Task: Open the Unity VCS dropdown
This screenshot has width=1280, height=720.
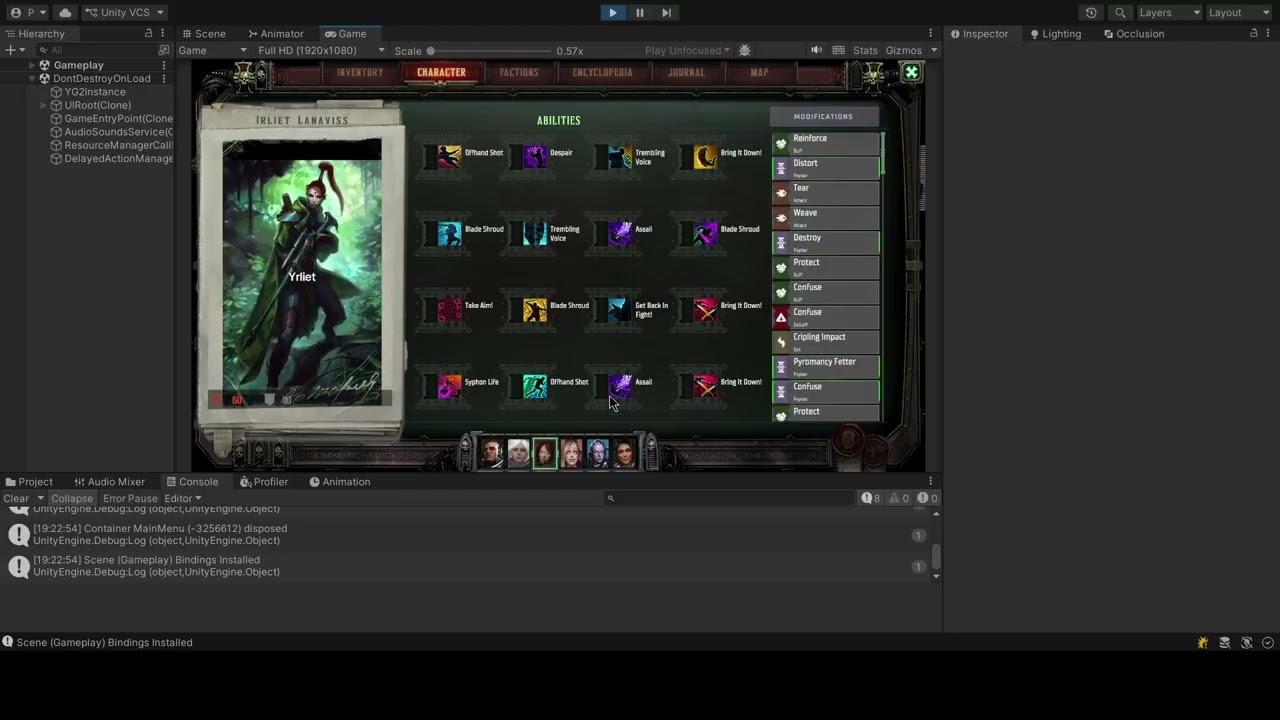Action: (x=124, y=13)
